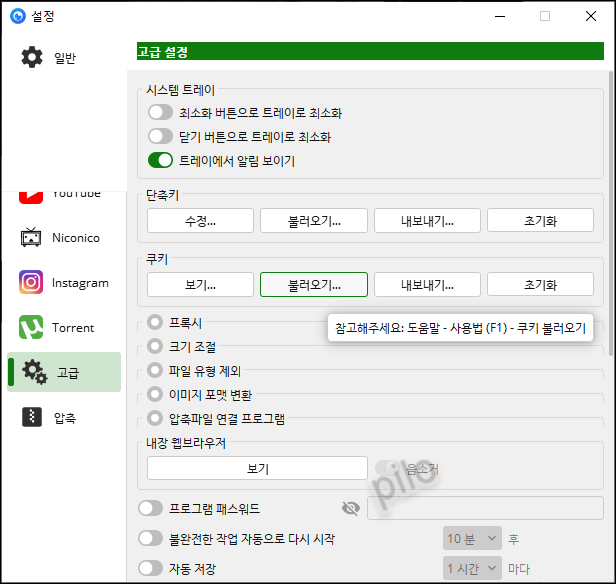Viewport: 616px width, 584px height.
Task: Click the program password input field
Action: click(485, 508)
